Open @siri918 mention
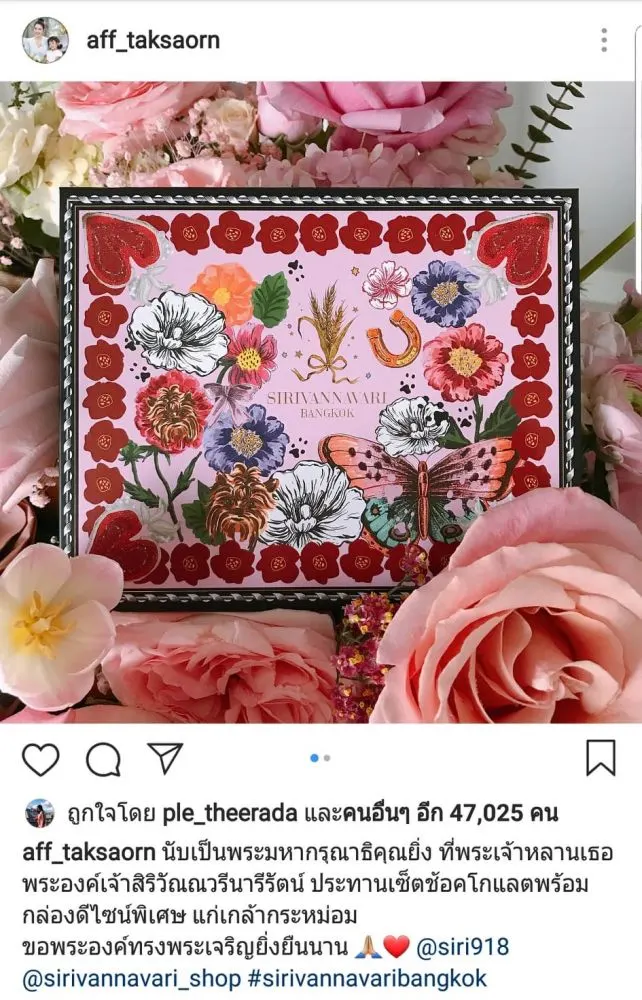 click(462, 947)
